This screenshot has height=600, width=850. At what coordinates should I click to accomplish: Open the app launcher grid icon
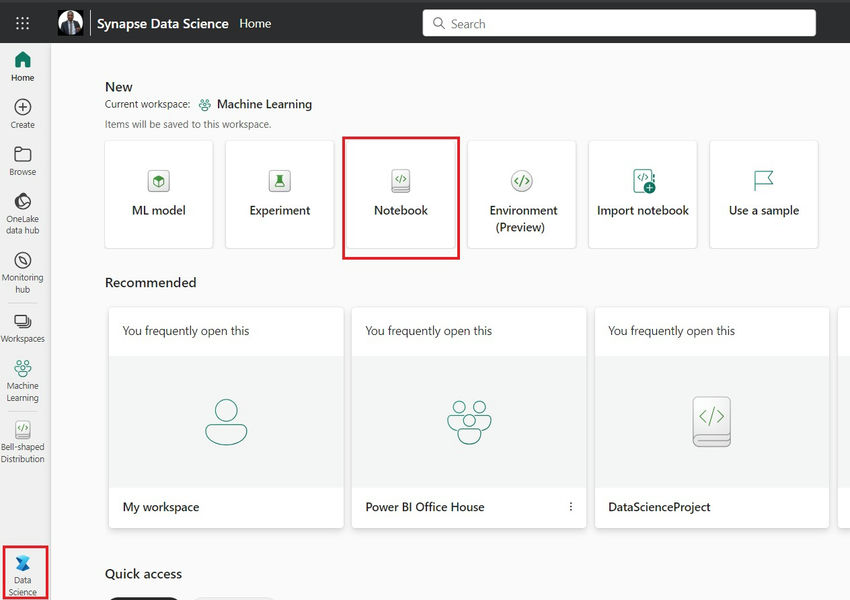pyautogui.click(x=22, y=23)
